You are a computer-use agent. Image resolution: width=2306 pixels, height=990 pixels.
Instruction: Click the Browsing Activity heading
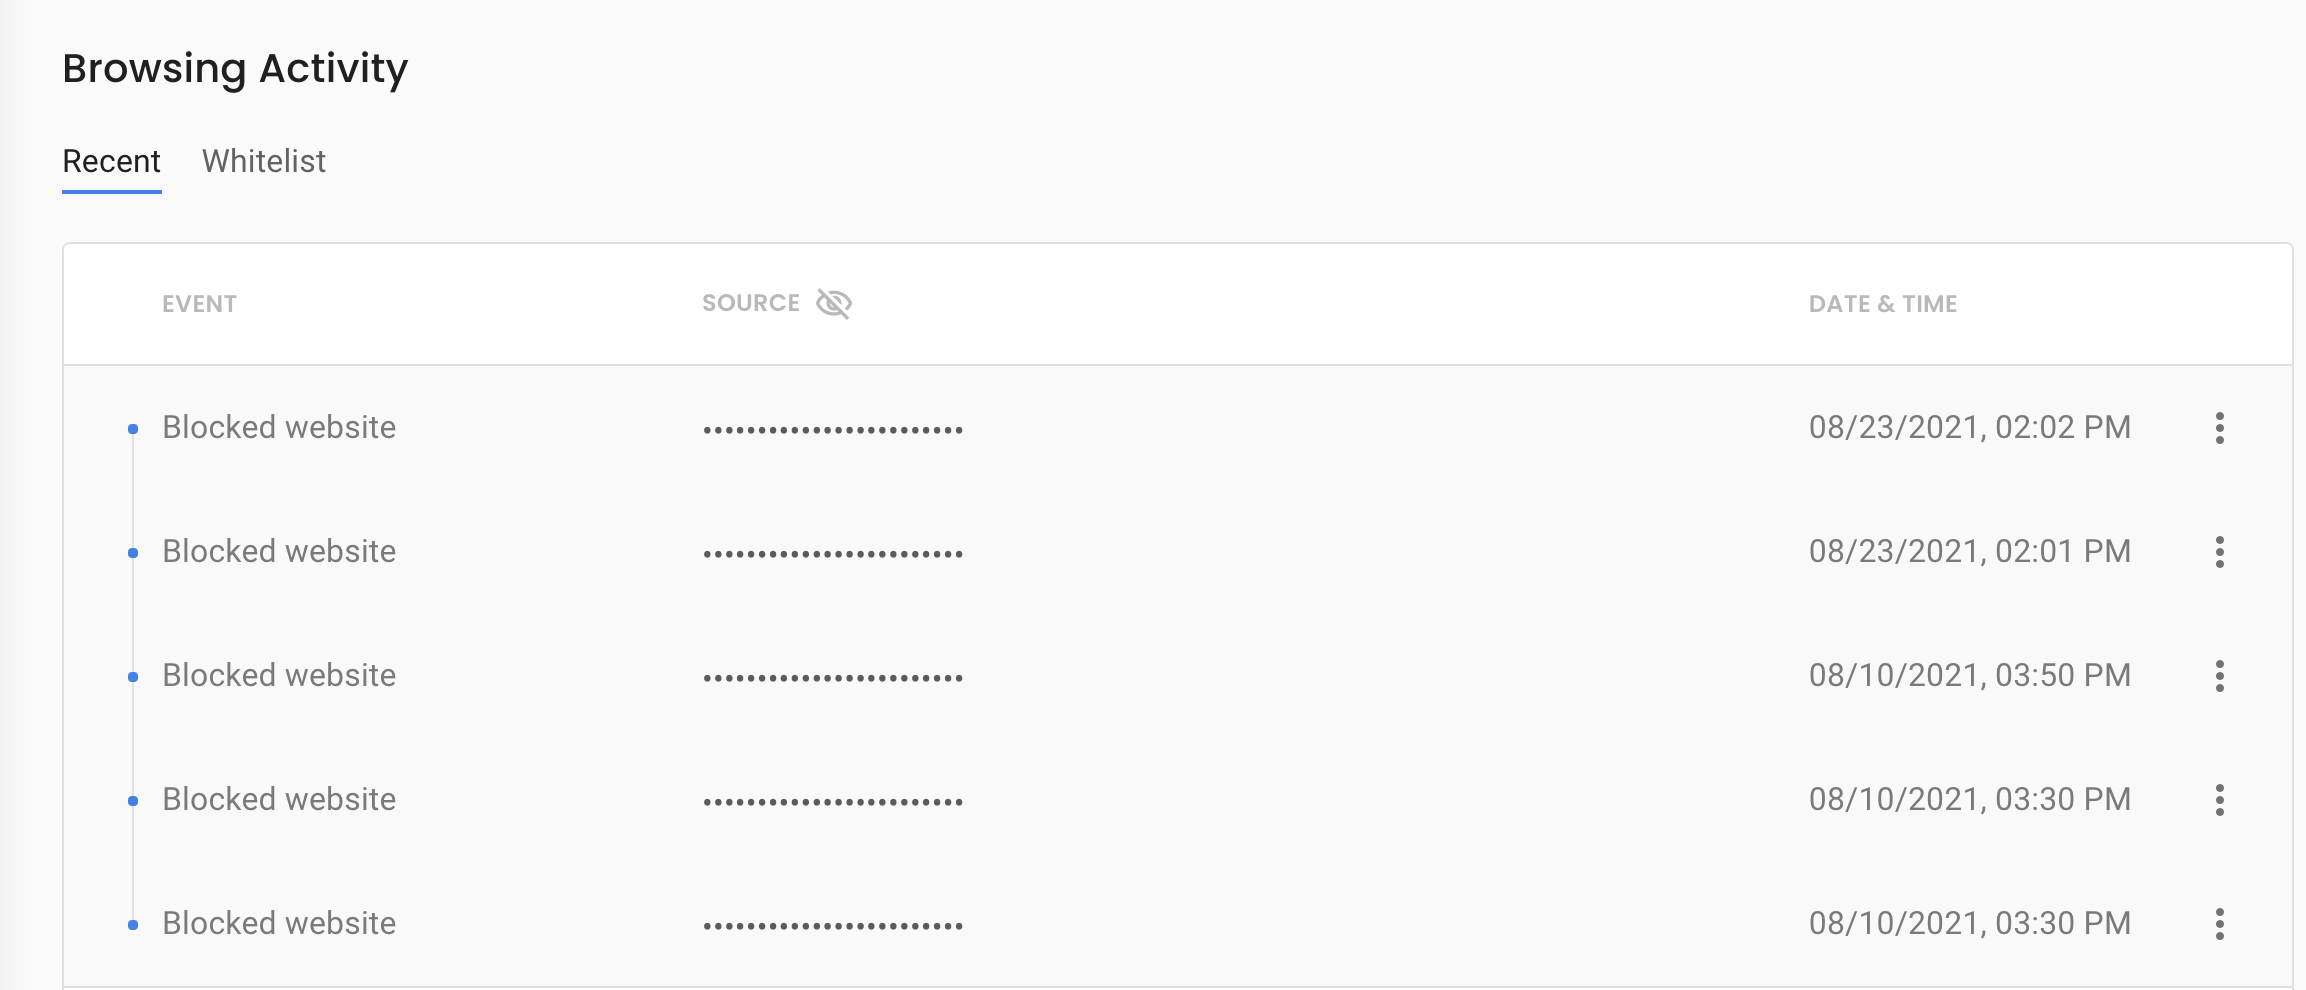click(x=235, y=68)
